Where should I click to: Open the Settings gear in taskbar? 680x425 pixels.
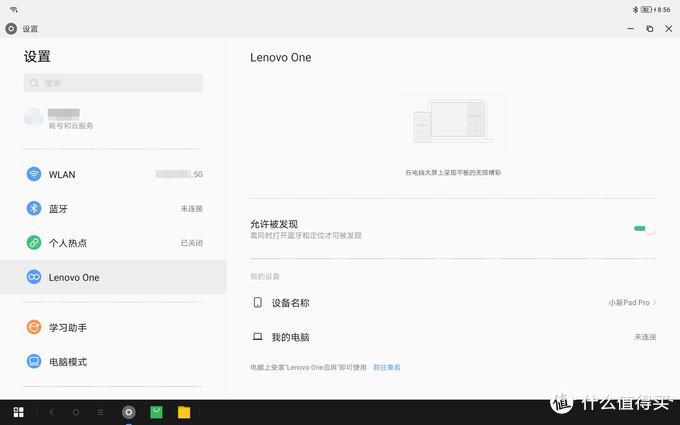point(129,412)
